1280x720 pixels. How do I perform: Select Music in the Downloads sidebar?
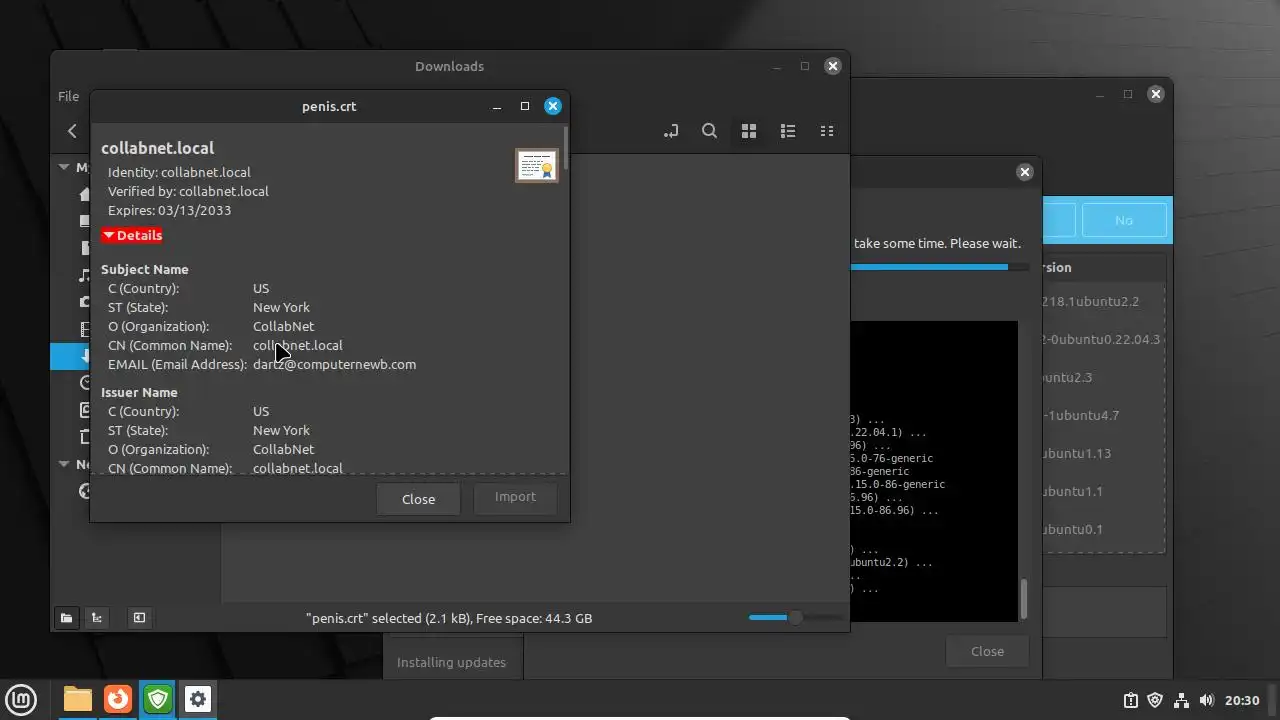85,275
